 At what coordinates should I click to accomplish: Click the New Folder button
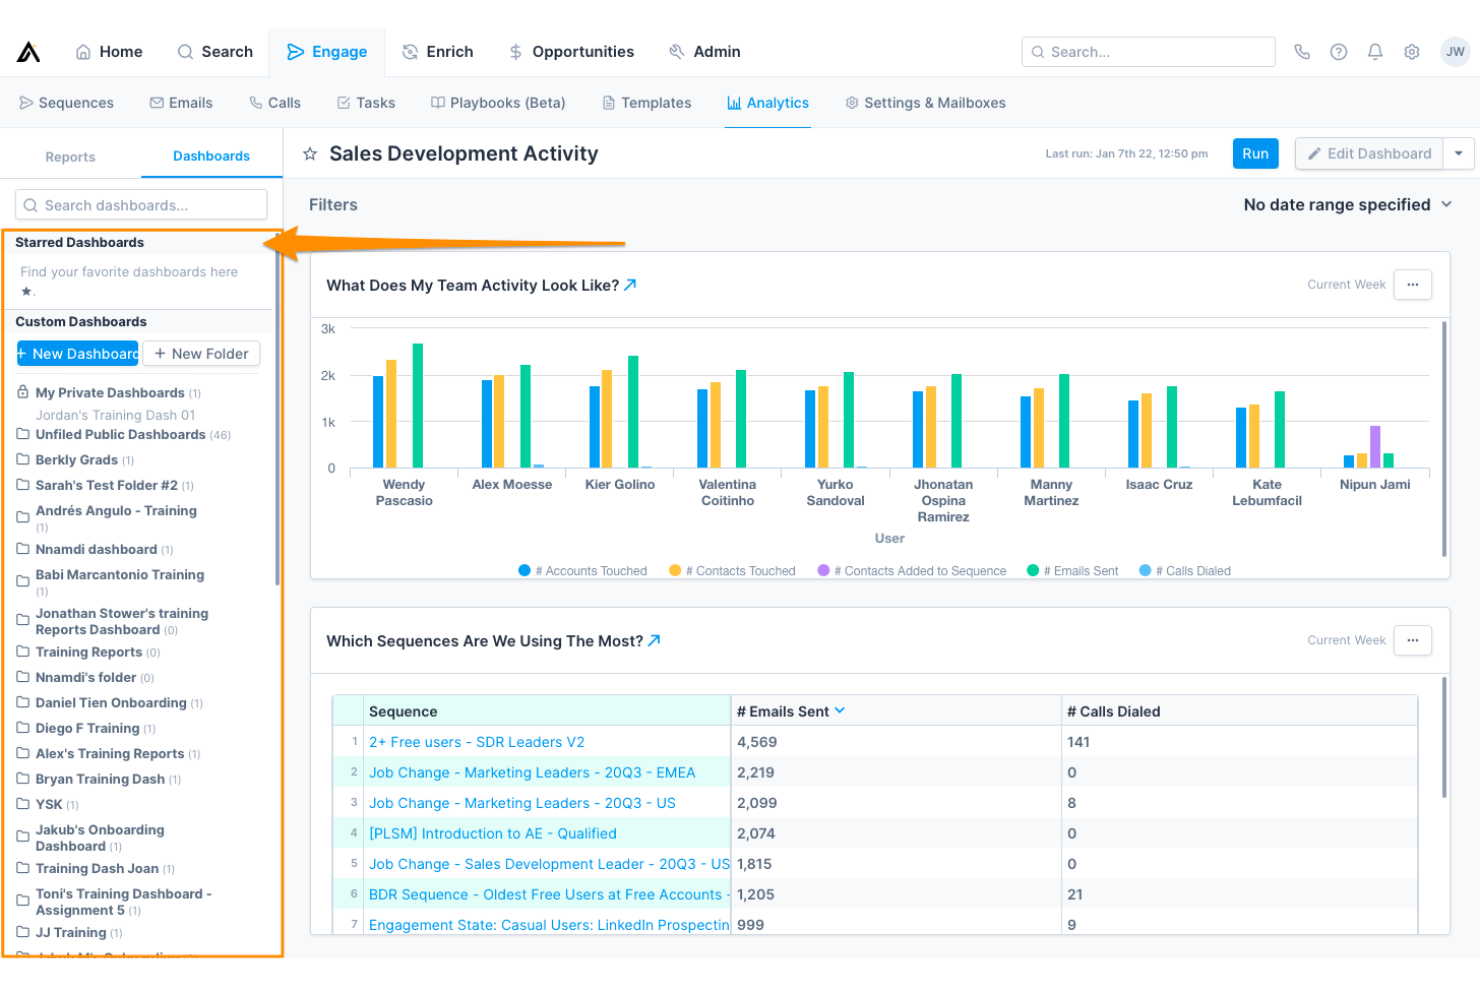pyautogui.click(x=201, y=354)
